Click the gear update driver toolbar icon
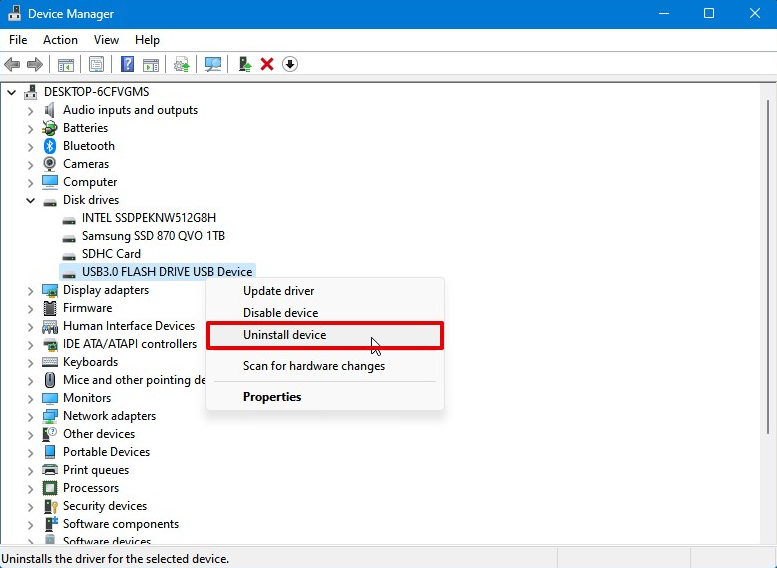The height and width of the screenshot is (568, 777). coord(181,64)
